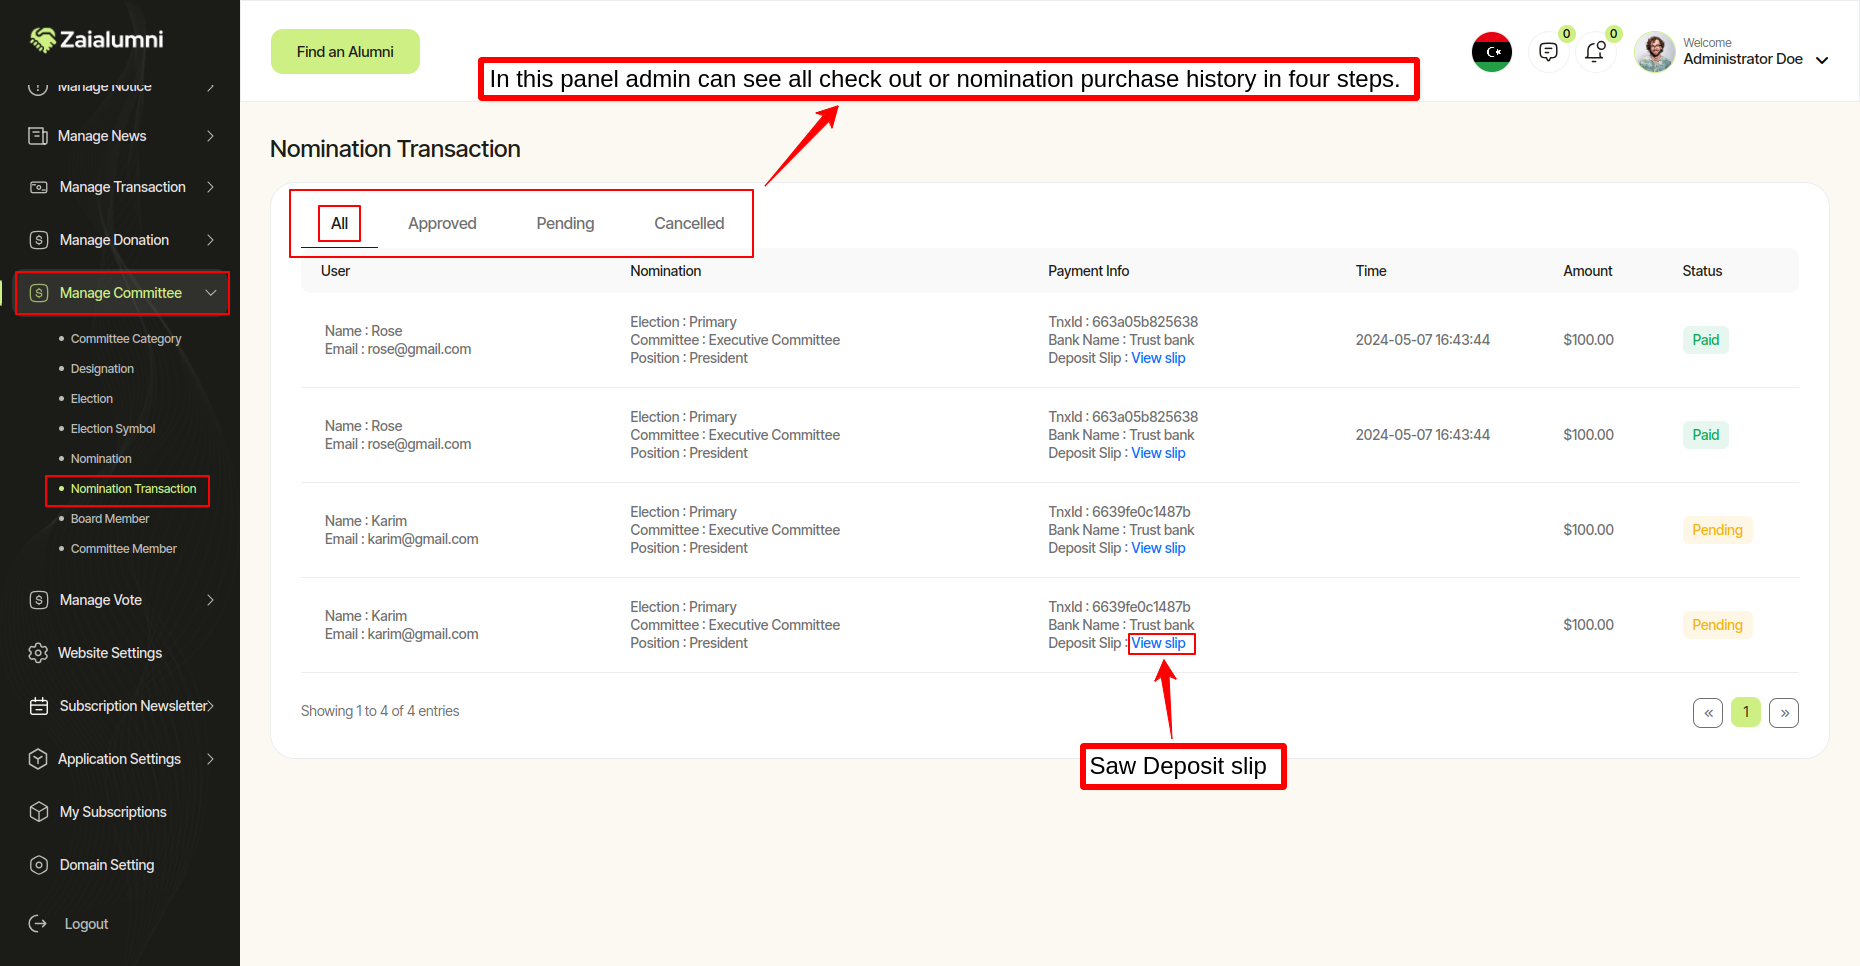
Task: Click the Website Settings gear icon
Action: 38,653
